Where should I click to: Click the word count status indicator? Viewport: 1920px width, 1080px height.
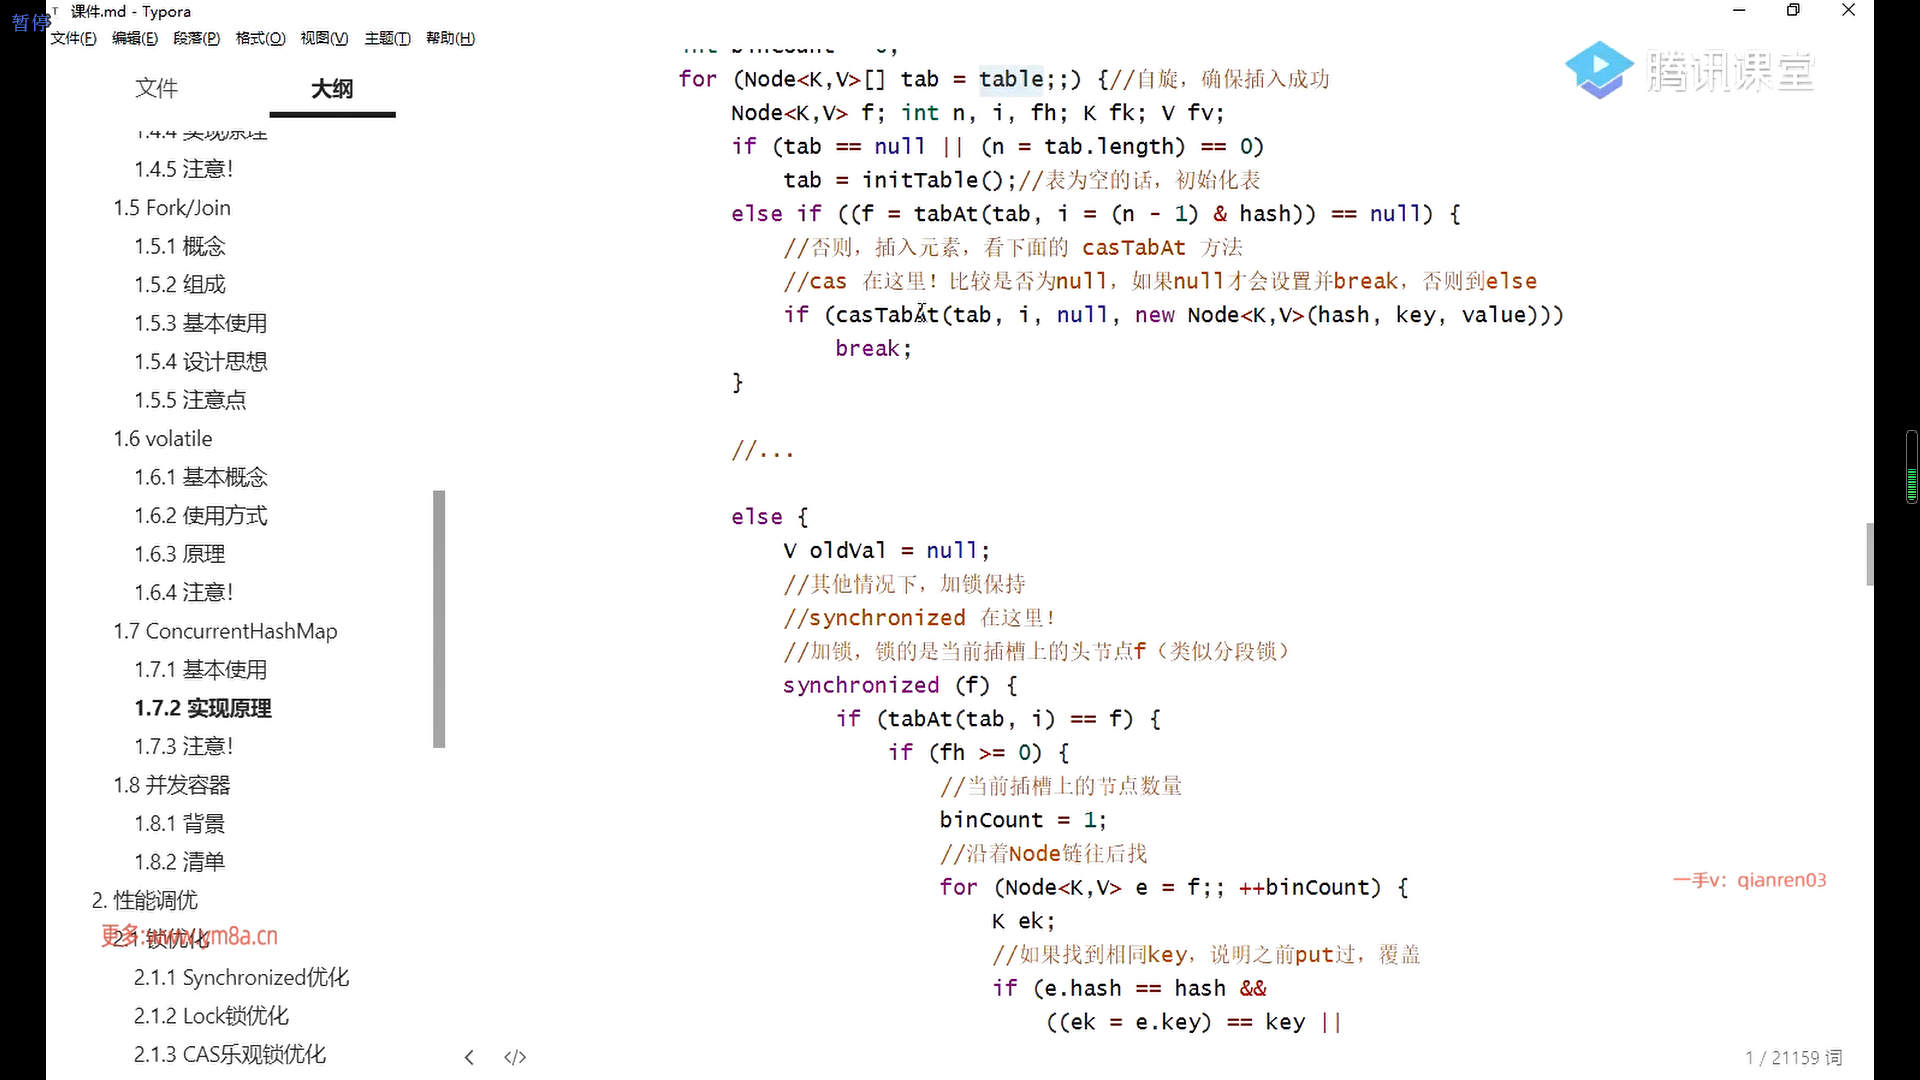[x=1793, y=1057]
